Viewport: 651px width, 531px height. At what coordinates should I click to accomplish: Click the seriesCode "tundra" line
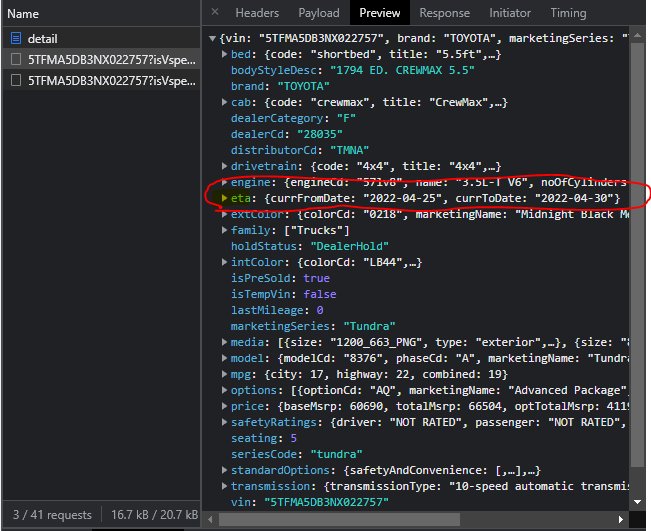(x=296, y=454)
